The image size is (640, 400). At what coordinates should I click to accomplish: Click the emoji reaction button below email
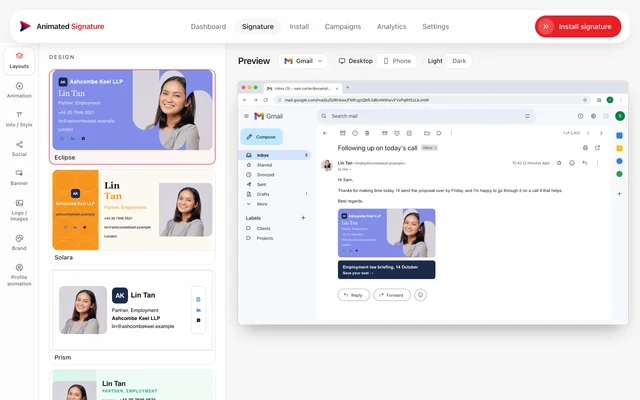(x=420, y=295)
